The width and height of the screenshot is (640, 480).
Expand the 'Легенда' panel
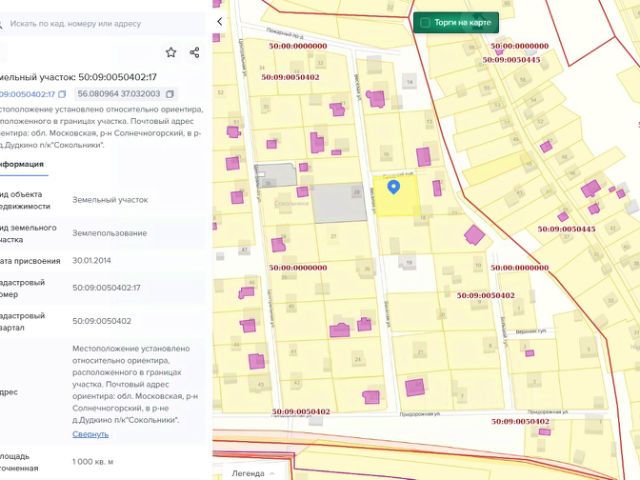[253, 473]
